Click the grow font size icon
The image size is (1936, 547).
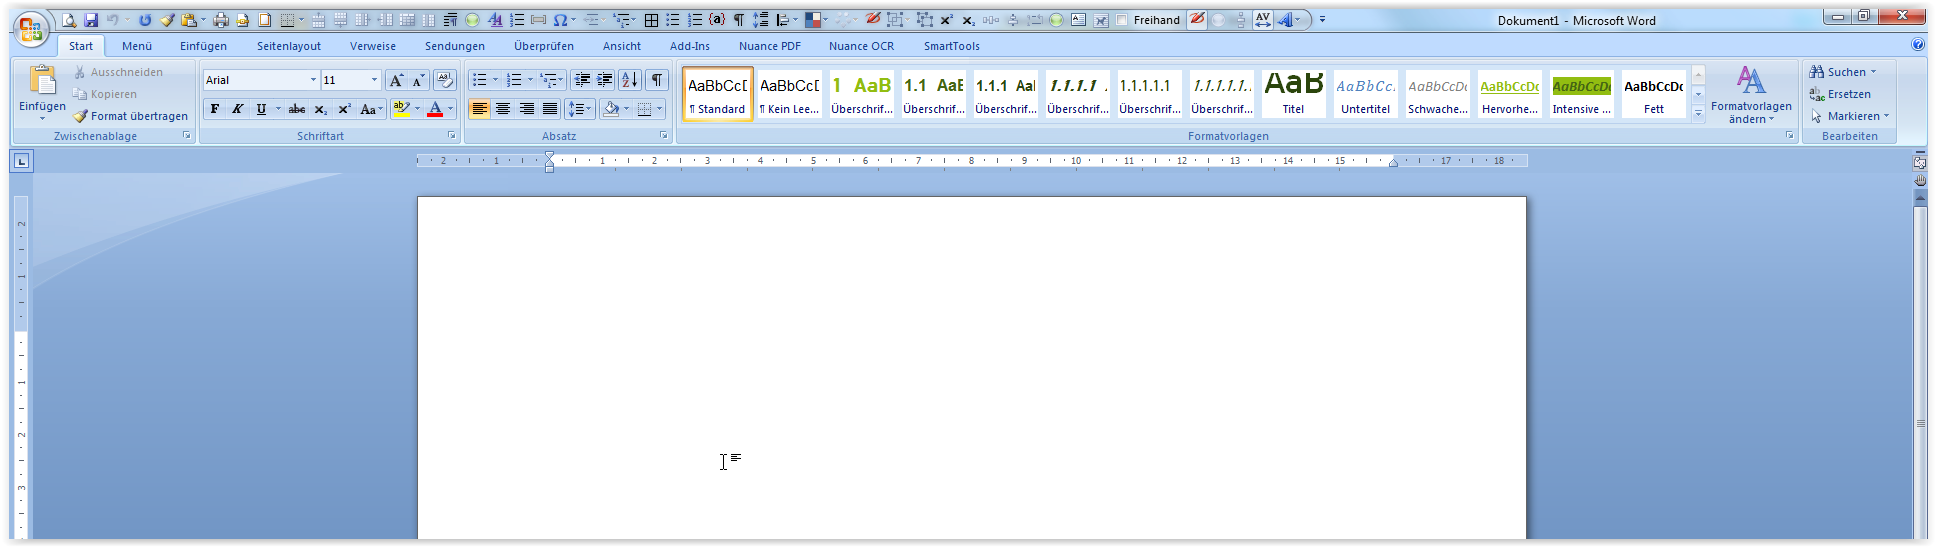396,80
